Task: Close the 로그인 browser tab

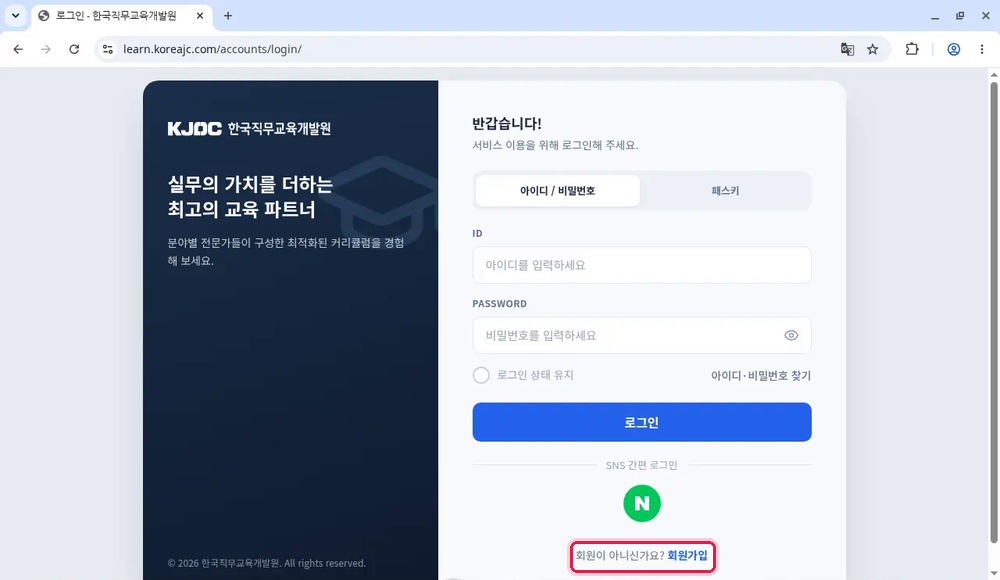Action: [200, 15]
